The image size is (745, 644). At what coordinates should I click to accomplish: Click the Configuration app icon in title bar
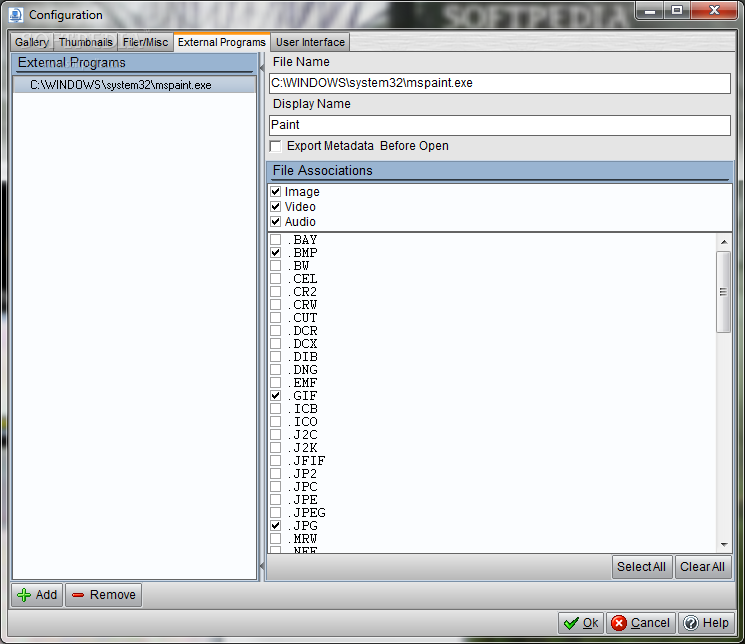(15, 15)
